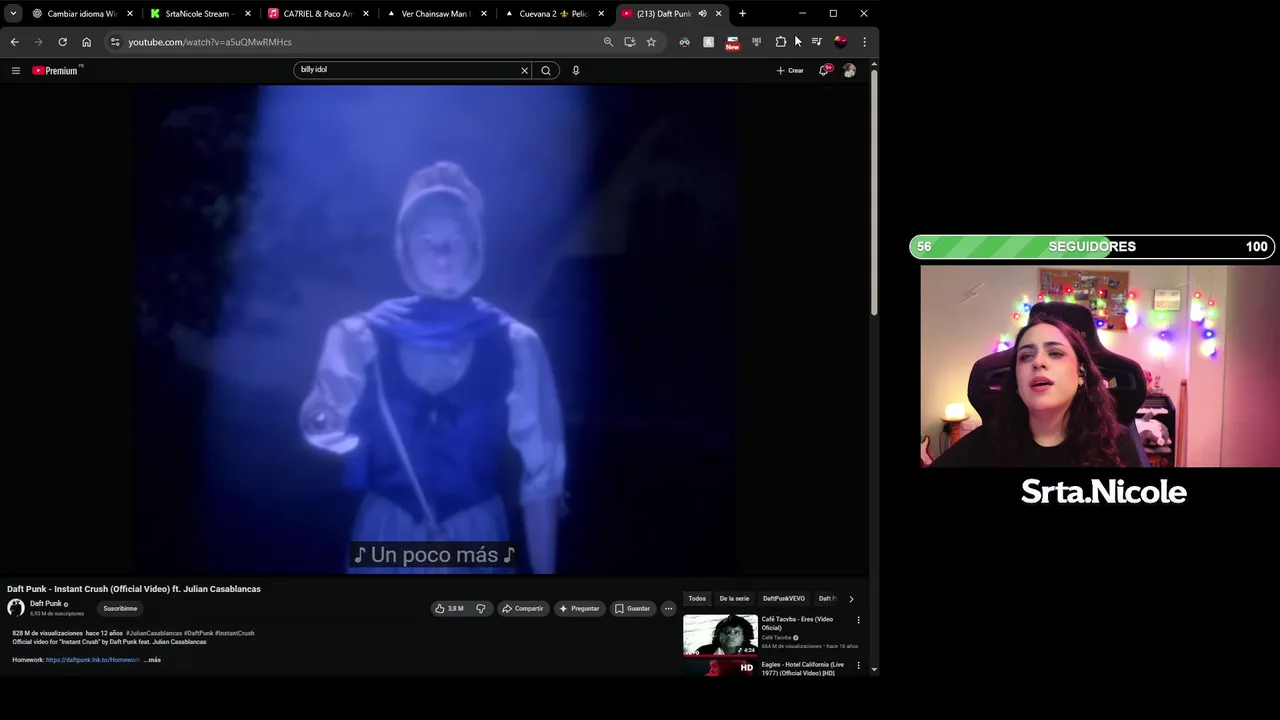Open the extension icon with 'New' badge
This screenshot has width=1280, height=720.
pyautogui.click(x=732, y=43)
